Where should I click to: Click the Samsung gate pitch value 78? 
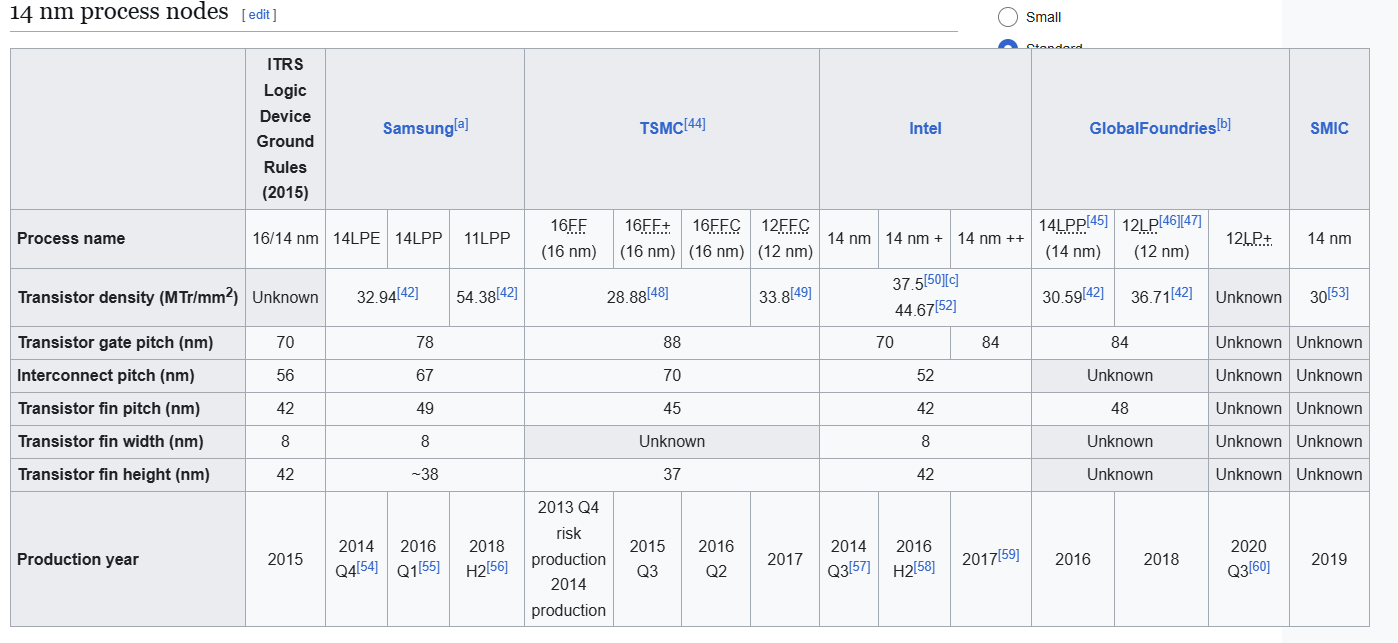[x=425, y=343]
